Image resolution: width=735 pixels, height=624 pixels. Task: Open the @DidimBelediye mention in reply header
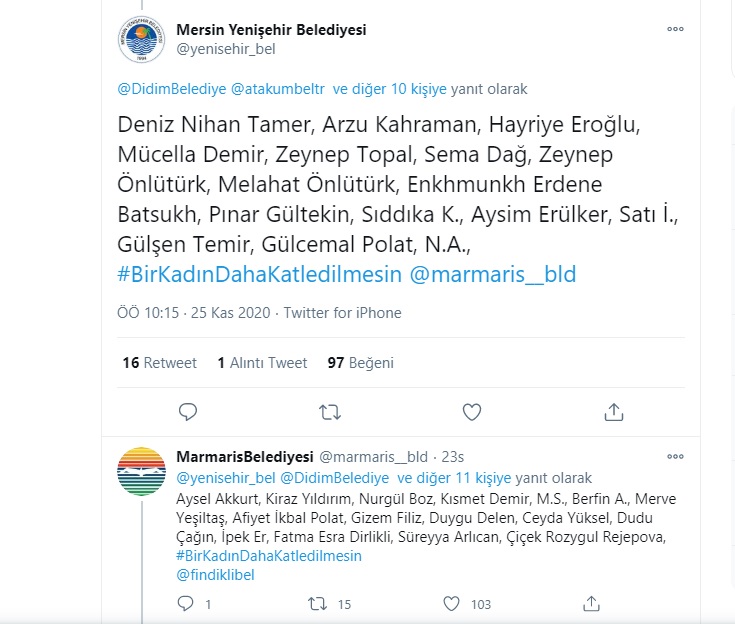click(x=334, y=478)
